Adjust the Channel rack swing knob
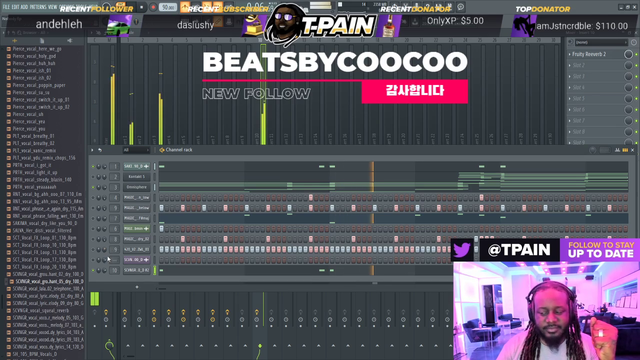The width and height of the screenshot is (640, 360). [x=593, y=150]
